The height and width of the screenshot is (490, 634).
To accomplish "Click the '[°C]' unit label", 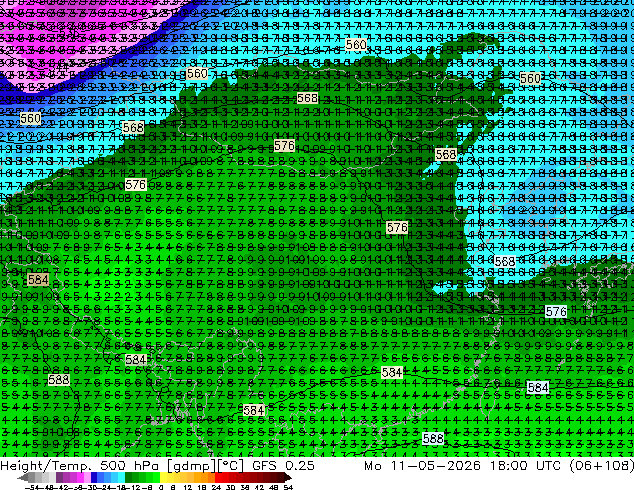I will 231,466.
